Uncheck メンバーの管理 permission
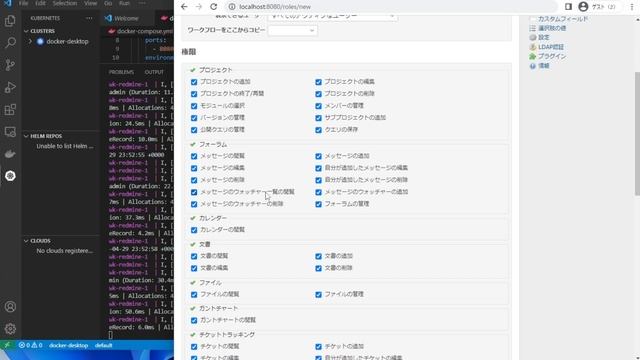This screenshot has height=360, width=640. click(x=318, y=106)
